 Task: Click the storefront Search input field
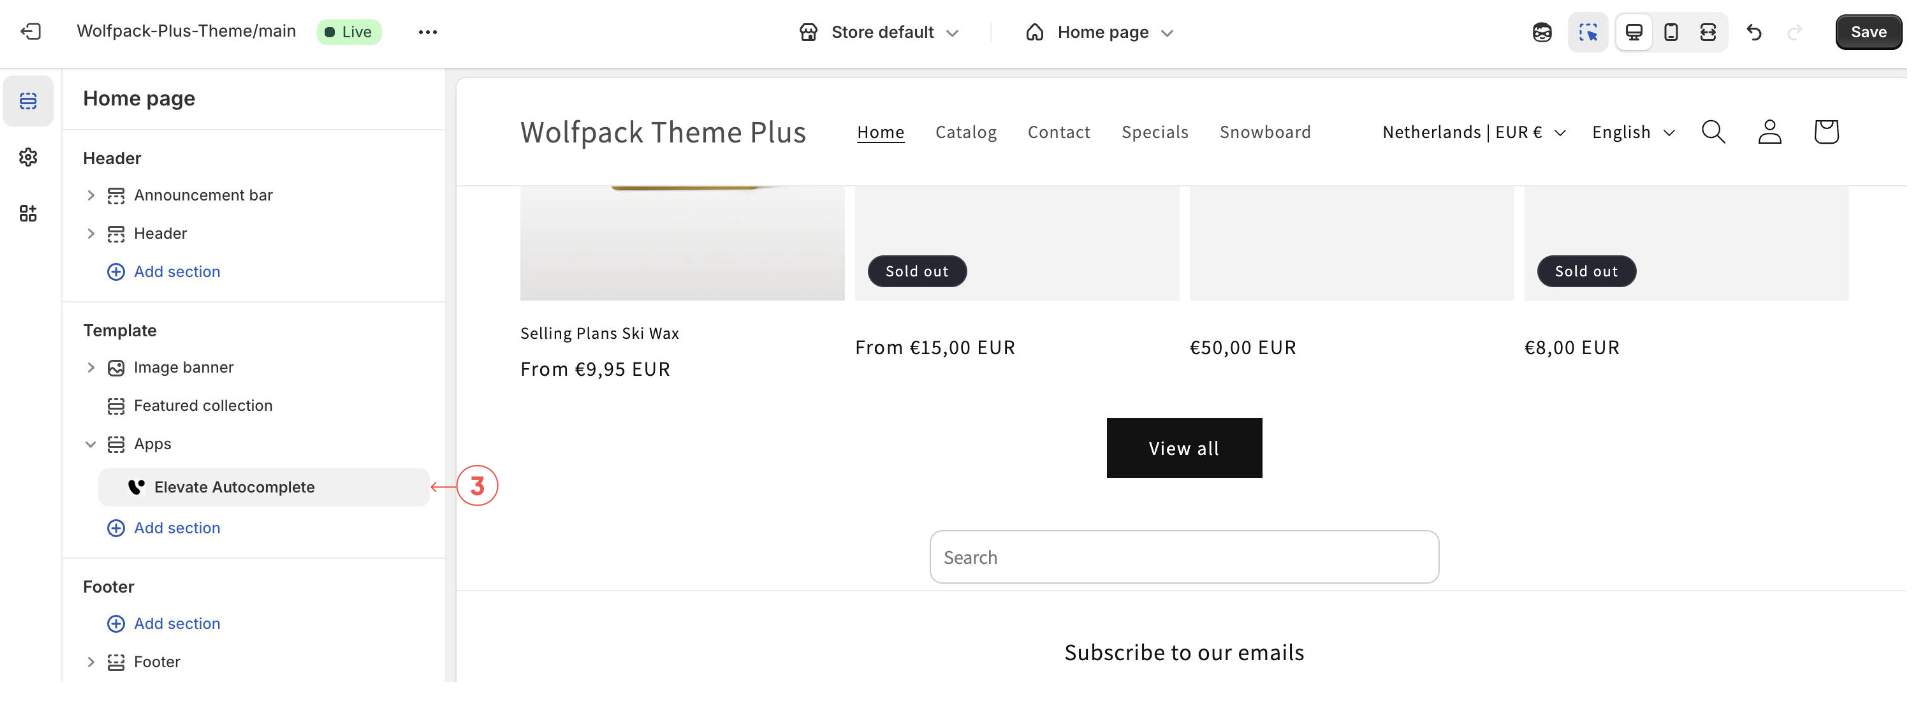(1184, 557)
